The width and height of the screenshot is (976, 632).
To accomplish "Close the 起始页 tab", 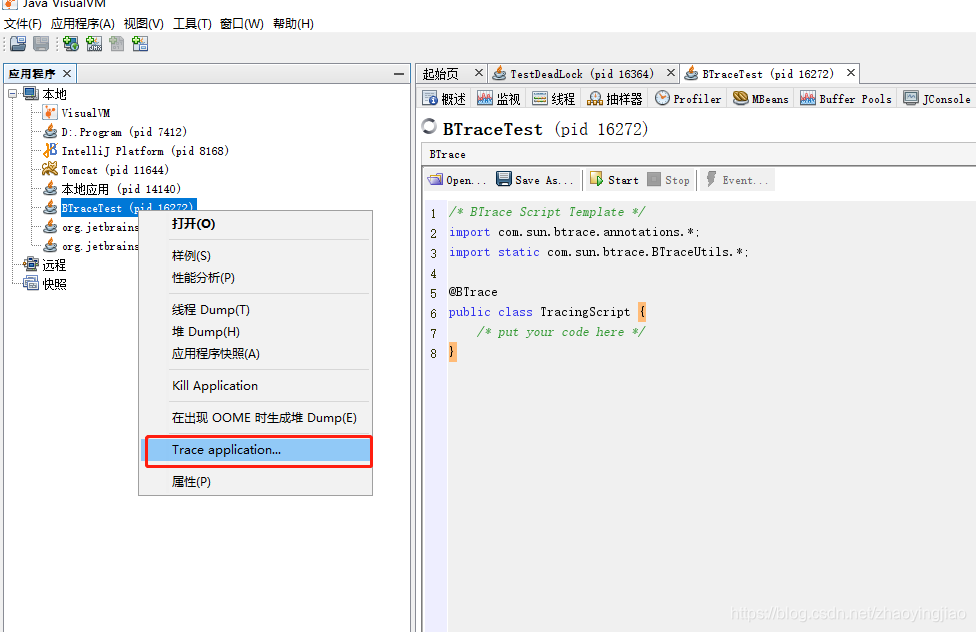I will [479, 73].
